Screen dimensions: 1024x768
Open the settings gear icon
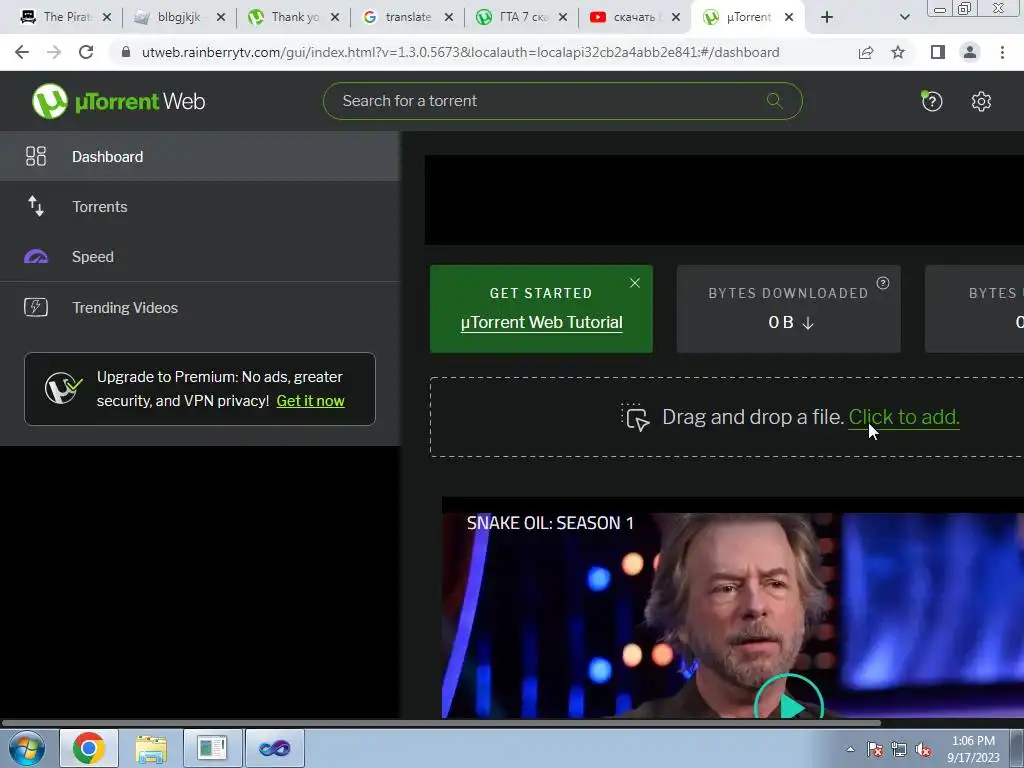tap(981, 101)
